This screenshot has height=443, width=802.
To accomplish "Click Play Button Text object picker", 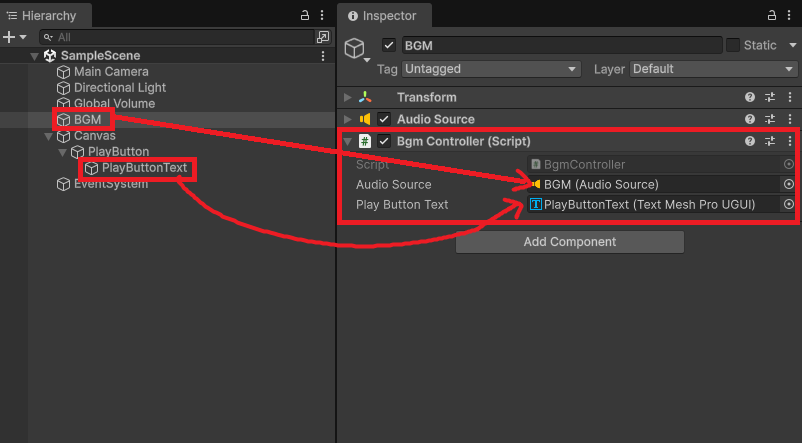I will coord(788,204).
